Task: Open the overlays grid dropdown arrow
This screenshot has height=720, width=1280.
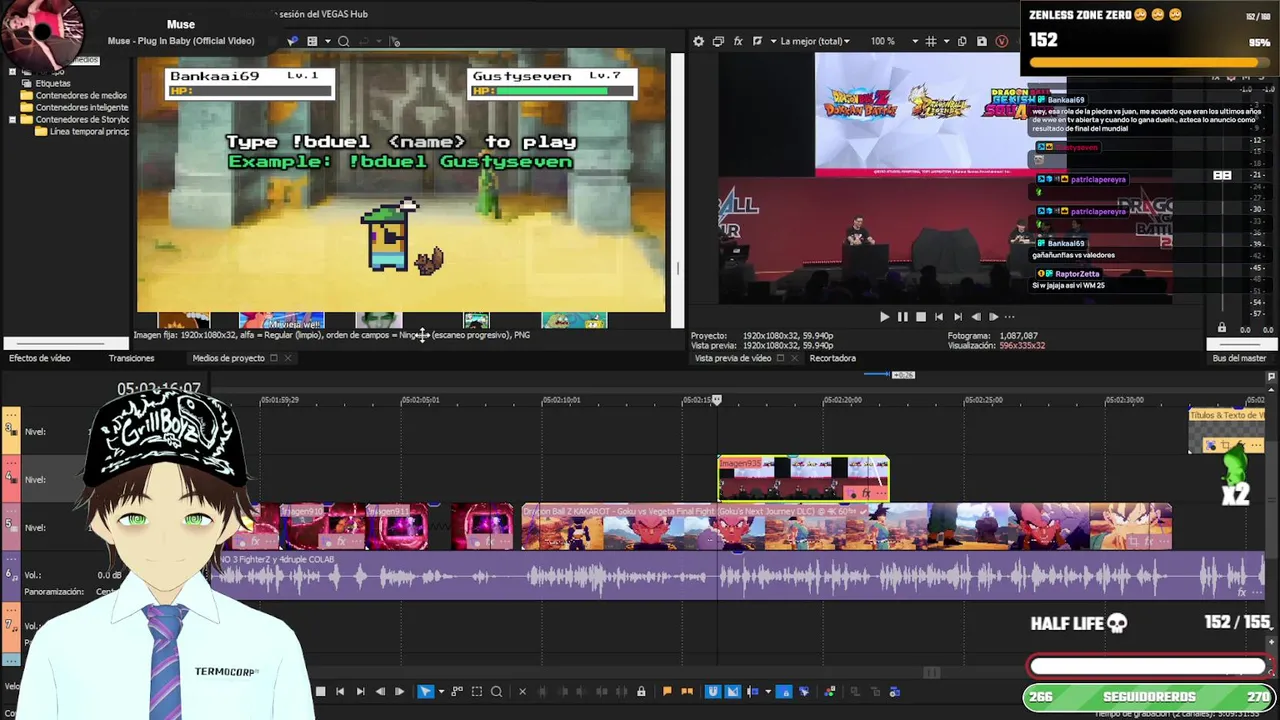Action: coord(947,41)
